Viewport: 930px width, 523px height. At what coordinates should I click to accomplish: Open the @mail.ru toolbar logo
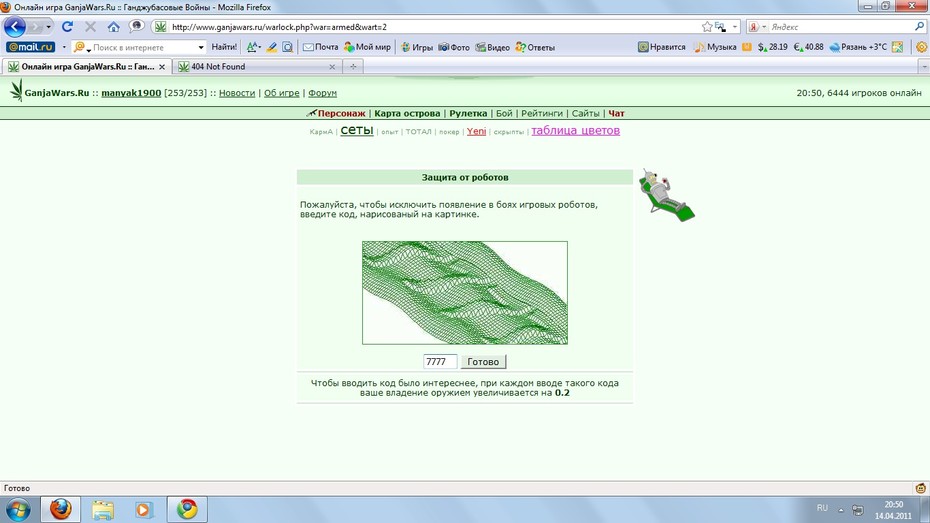[x=30, y=47]
